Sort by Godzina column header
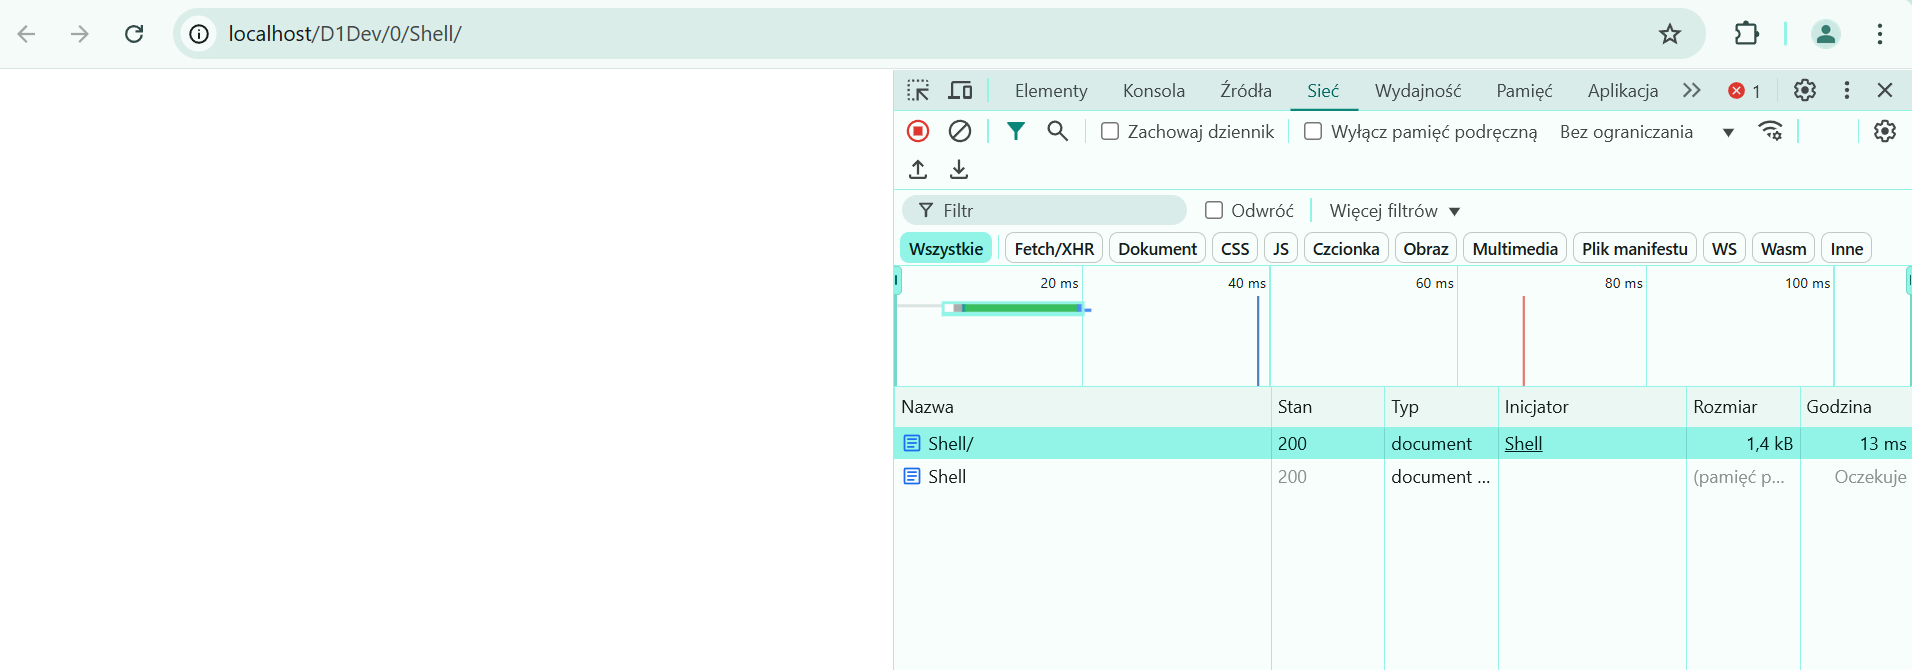1912x670 pixels. tap(1856, 407)
